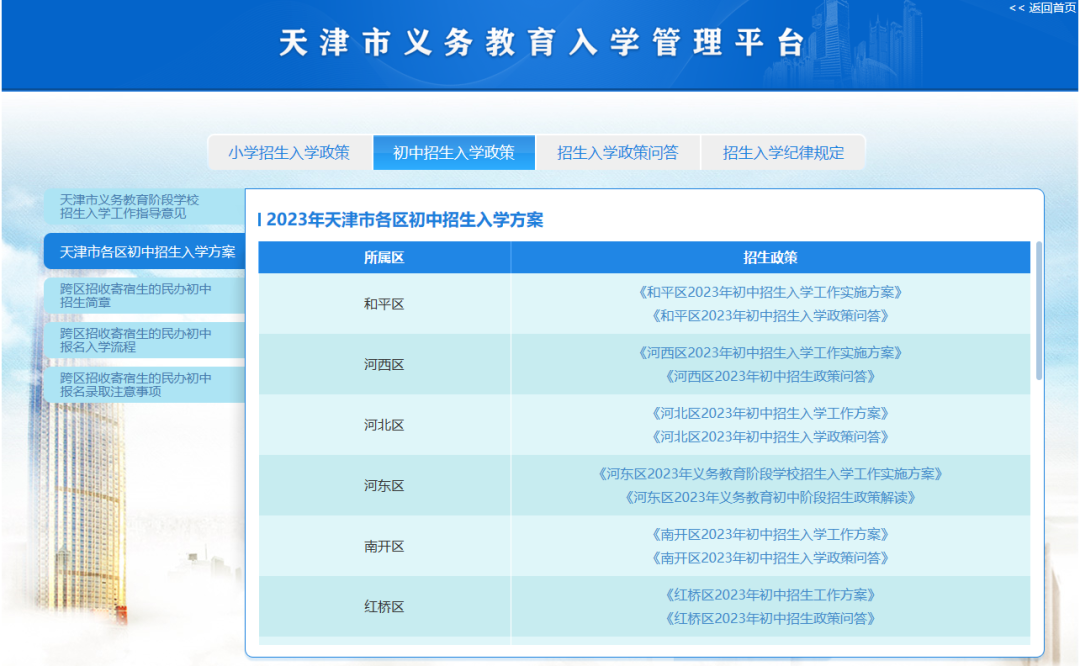Image resolution: width=1080 pixels, height=666 pixels.
Task: Open 《南开区2023年初中招生入学政策问答》 link
Action: point(770,558)
